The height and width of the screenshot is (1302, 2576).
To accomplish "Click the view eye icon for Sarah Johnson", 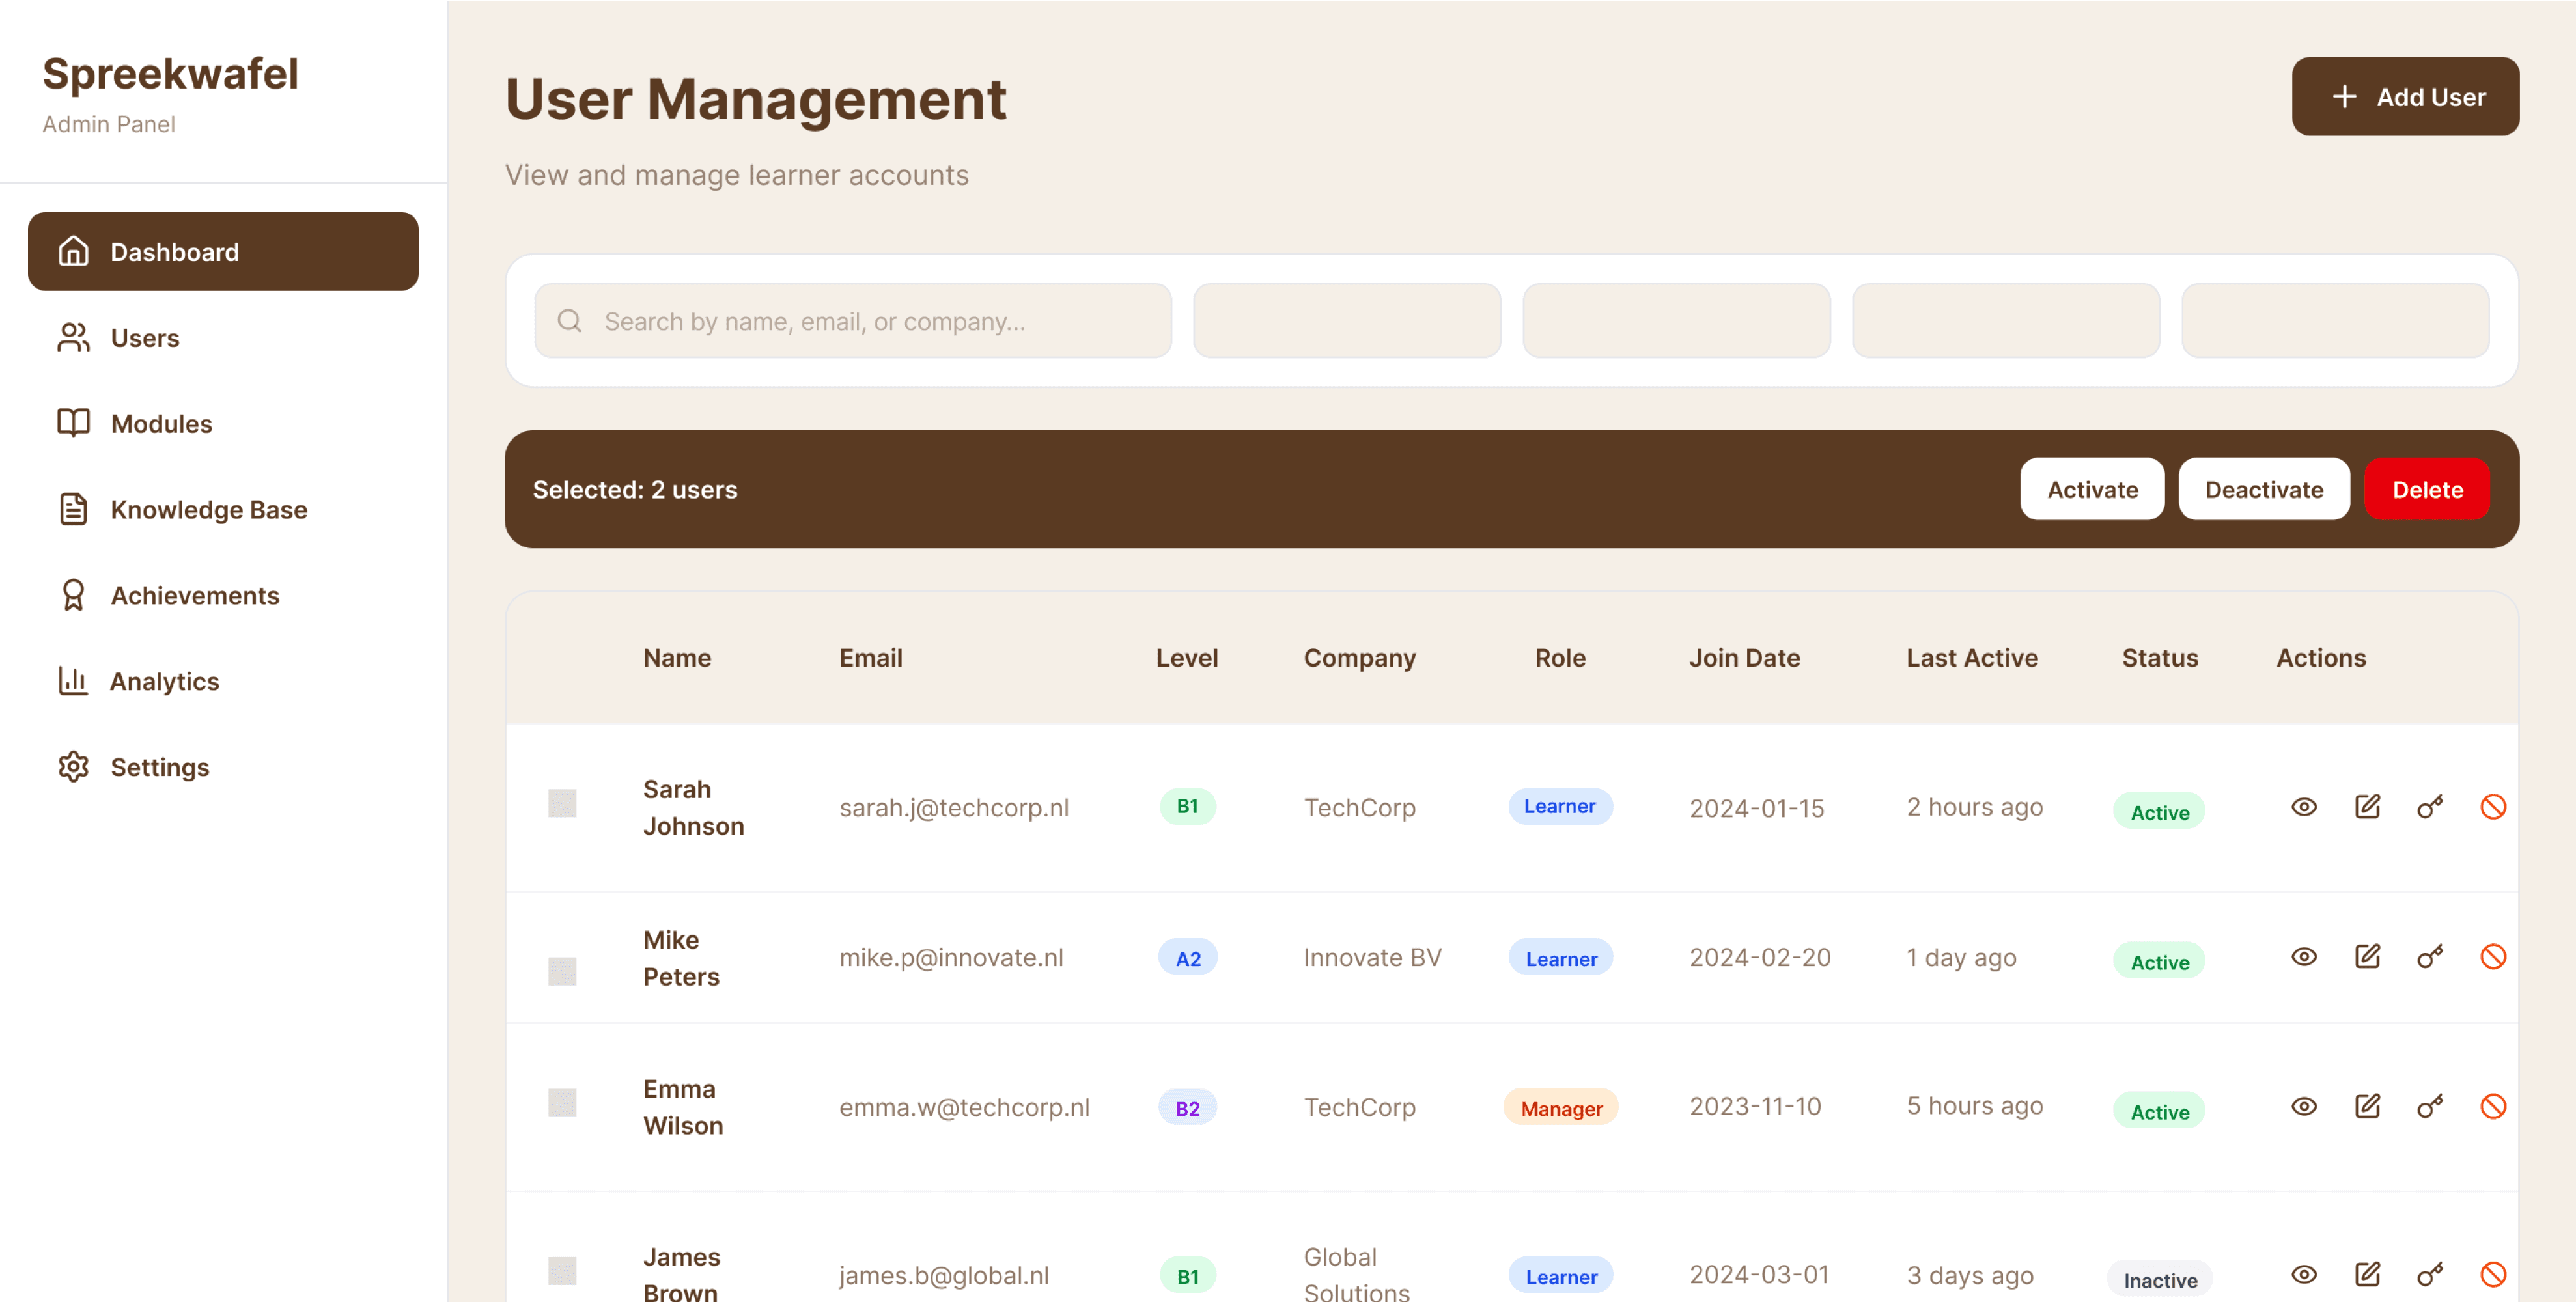I will coord(2303,807).
